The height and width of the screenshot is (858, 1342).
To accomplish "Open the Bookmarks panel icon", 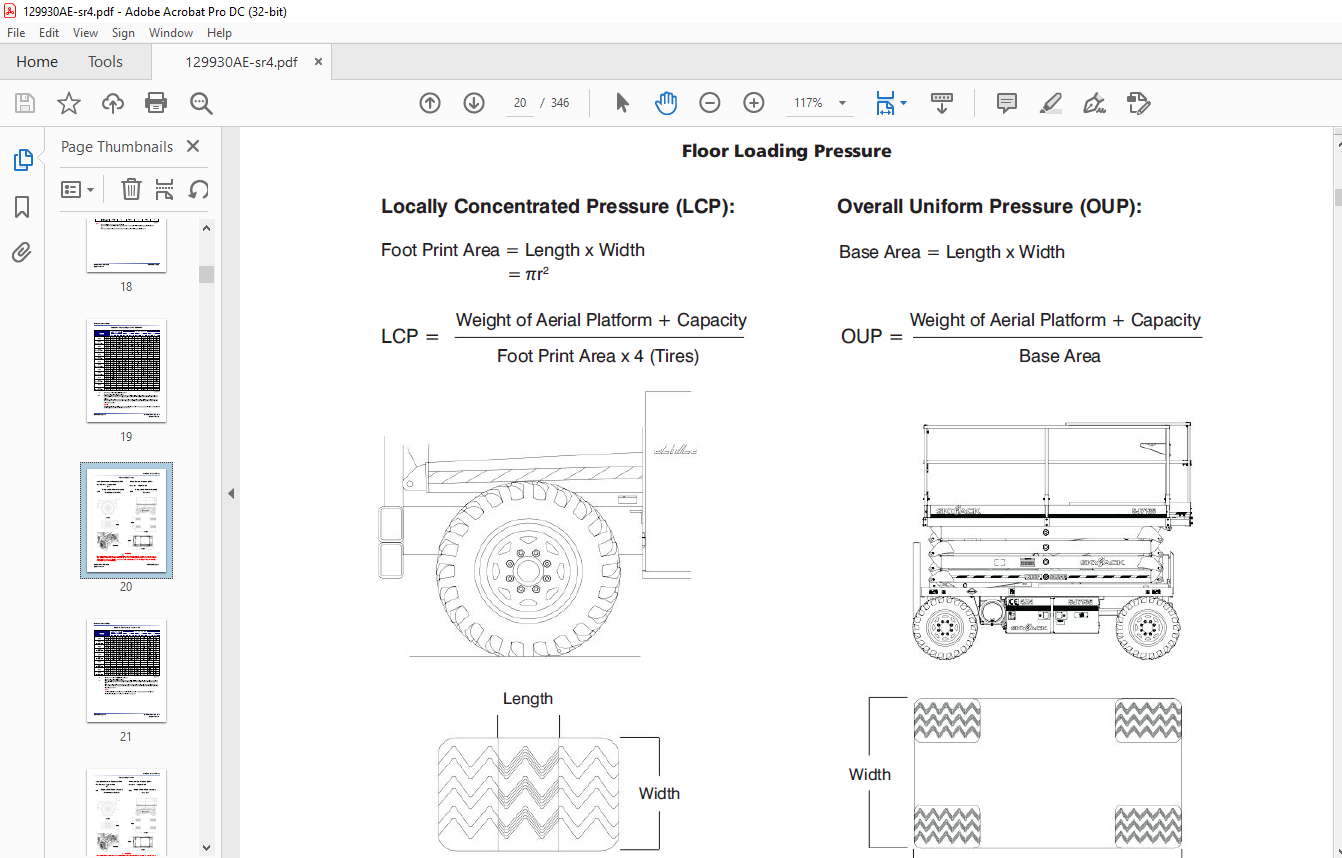I will pos(22,207).
